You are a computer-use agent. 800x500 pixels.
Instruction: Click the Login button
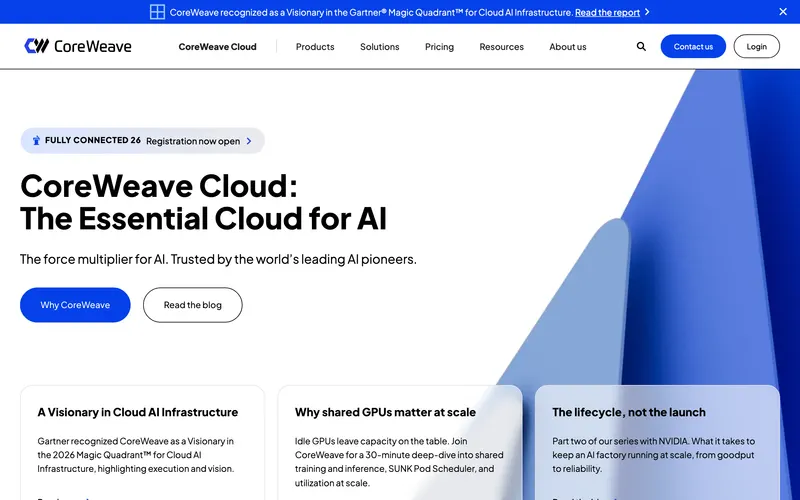pyautogui.click(x=756, y=46)
